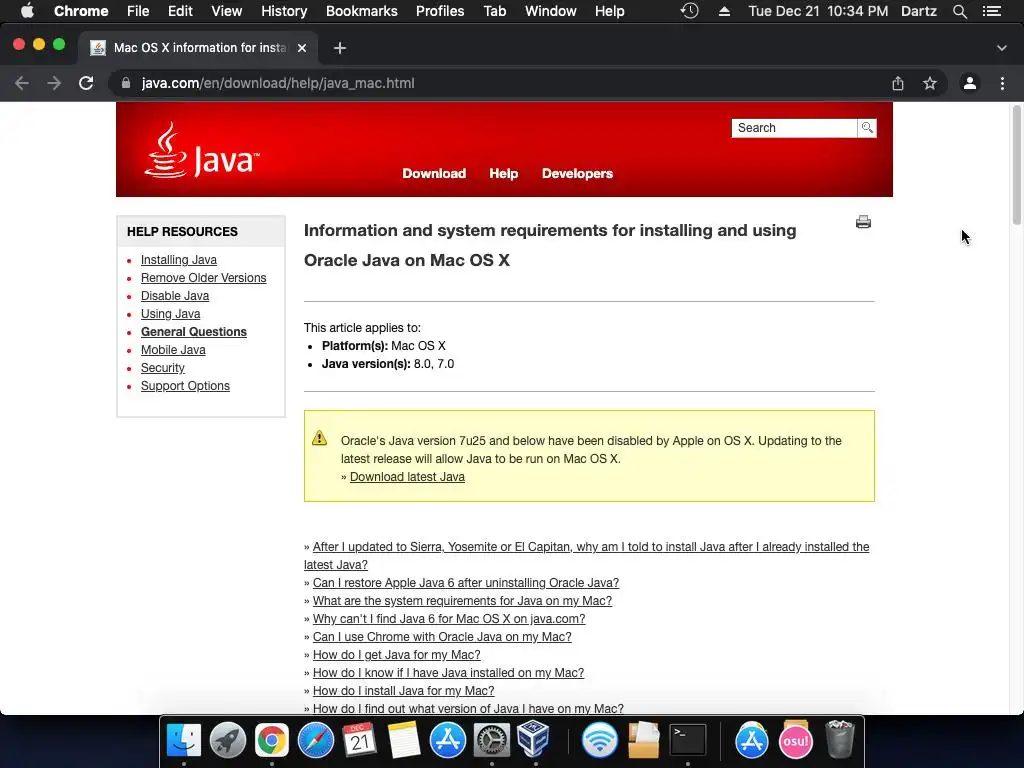
Task: Click the padlock site info icon
Action: click(126, 83)
